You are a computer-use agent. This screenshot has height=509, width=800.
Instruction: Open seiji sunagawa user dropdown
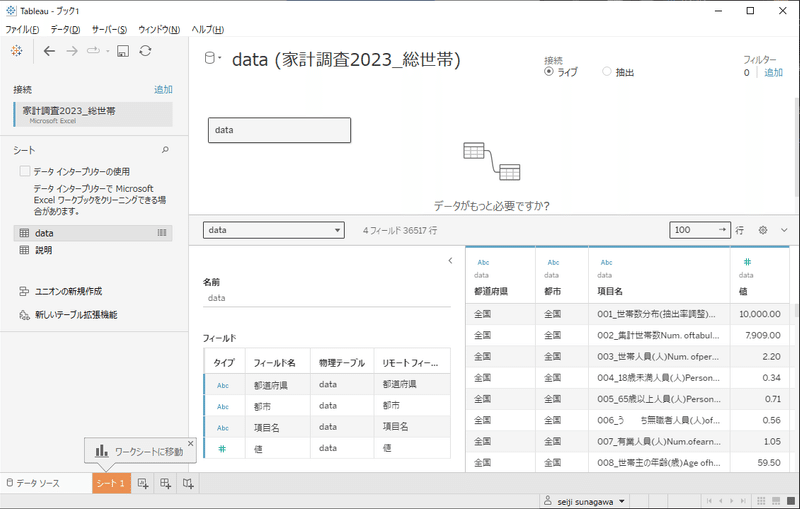(x=585, y=501)
